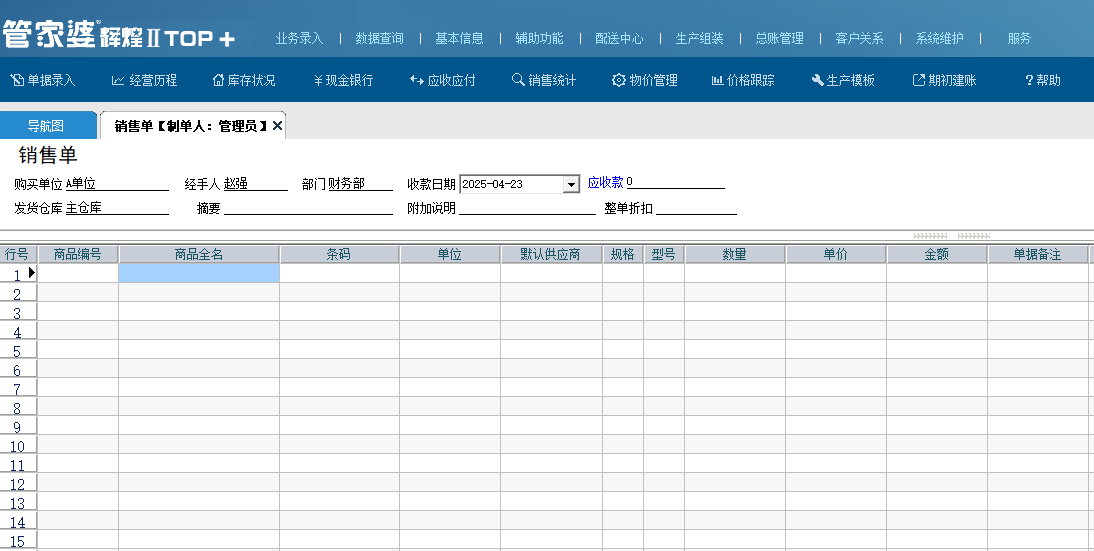
Task: Click the 规格 column header
Action: tap(622, 255)
